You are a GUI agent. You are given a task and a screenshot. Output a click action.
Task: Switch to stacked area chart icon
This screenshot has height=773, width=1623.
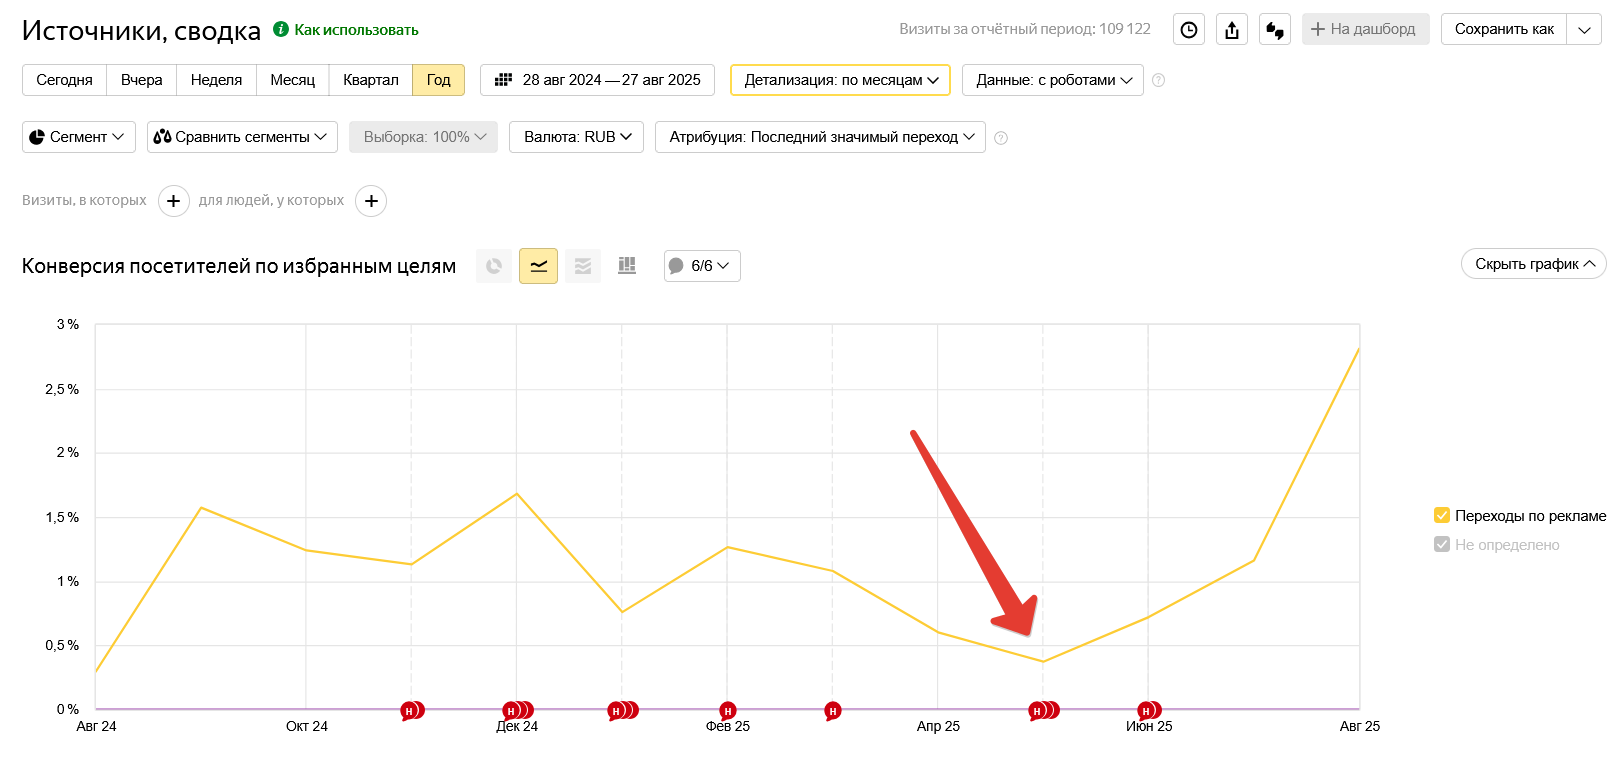click(583, 266)
